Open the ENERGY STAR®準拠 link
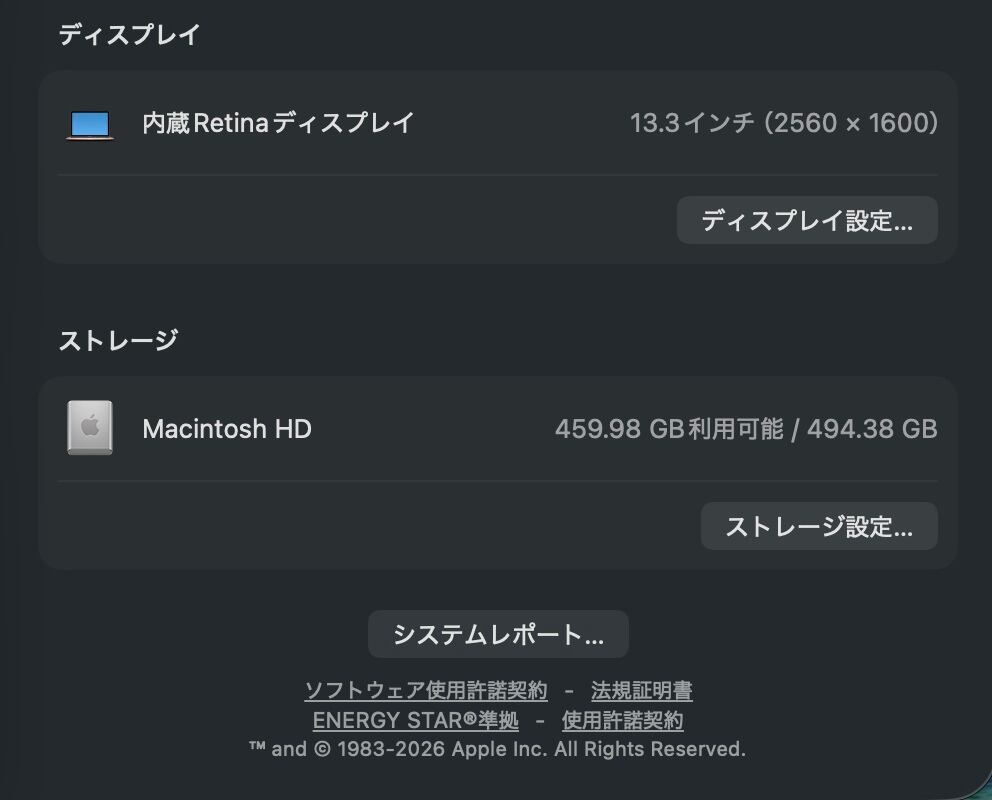Image resolution: width=992 pixels, height=800 pixels. point(416,720)
